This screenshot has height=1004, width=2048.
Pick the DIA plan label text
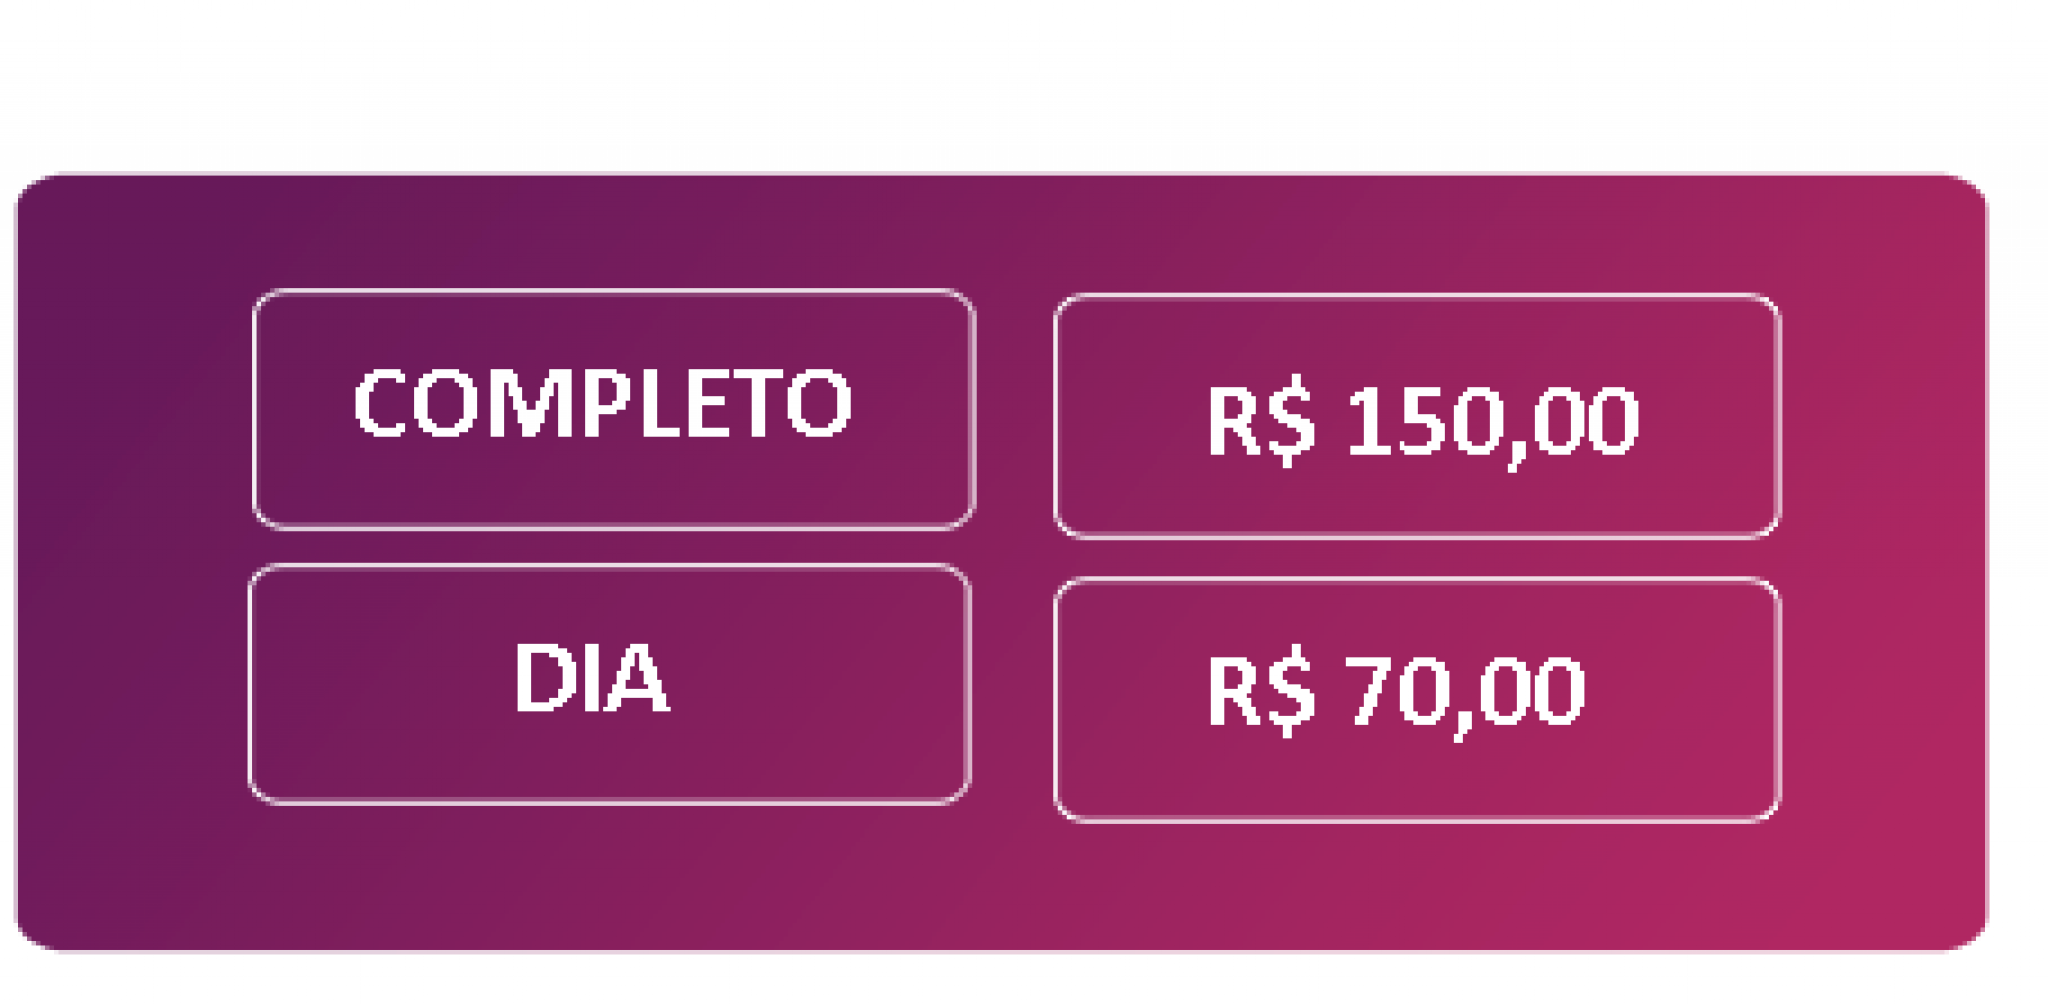coord(591,678)
